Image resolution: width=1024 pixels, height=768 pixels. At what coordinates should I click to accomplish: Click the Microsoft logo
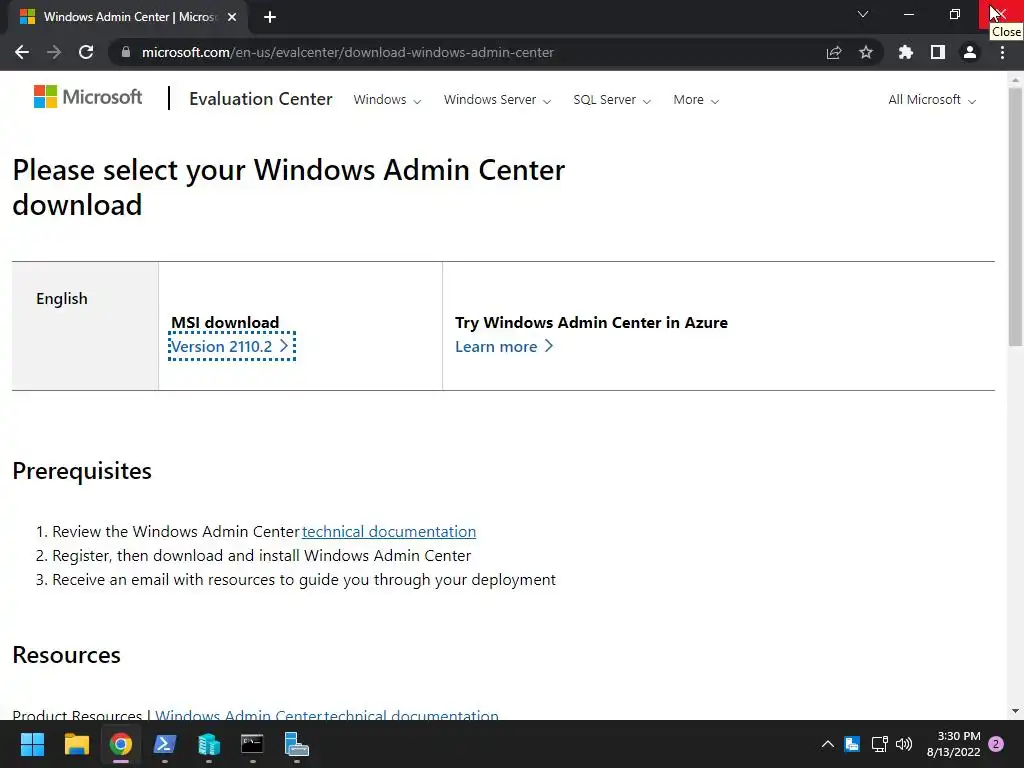coord(88,97)
